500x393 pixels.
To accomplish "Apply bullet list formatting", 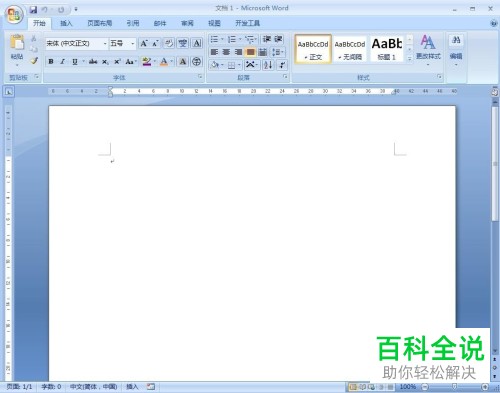I will click(x=214, y=39).
